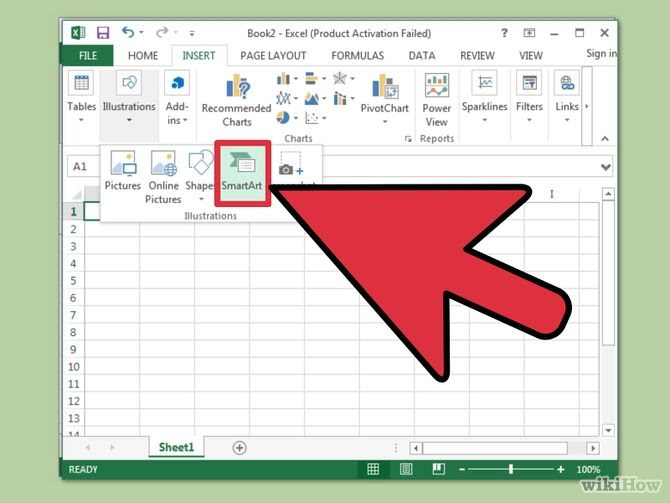Open the VIEW tab
This screenshot has height=503, width=670.
[531, 56]
